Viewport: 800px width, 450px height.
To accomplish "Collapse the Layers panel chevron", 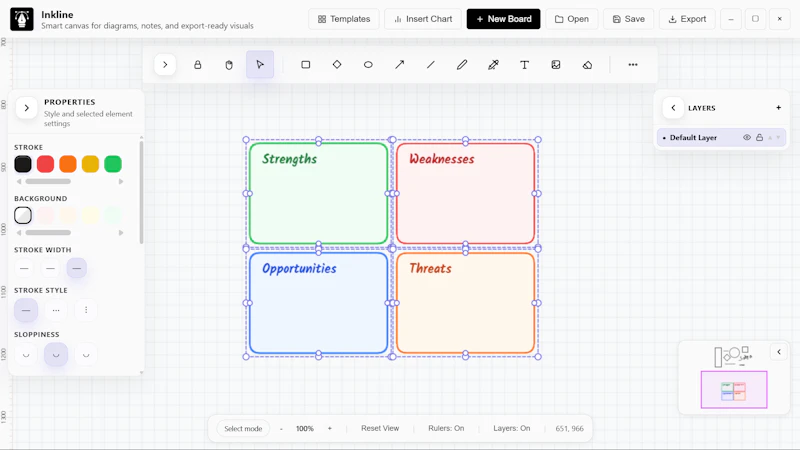I will tap(673, 108).
